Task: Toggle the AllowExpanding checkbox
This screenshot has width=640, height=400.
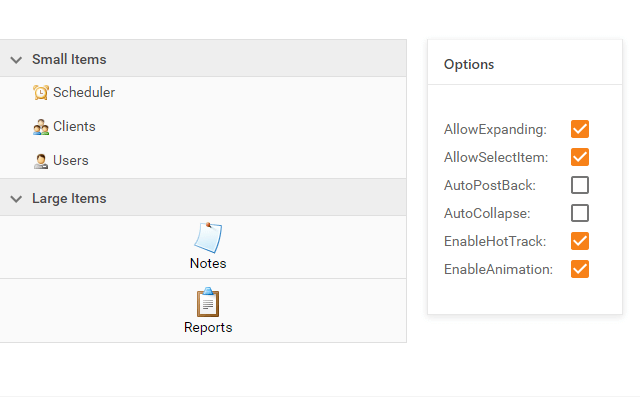Action: pos(580,129)
